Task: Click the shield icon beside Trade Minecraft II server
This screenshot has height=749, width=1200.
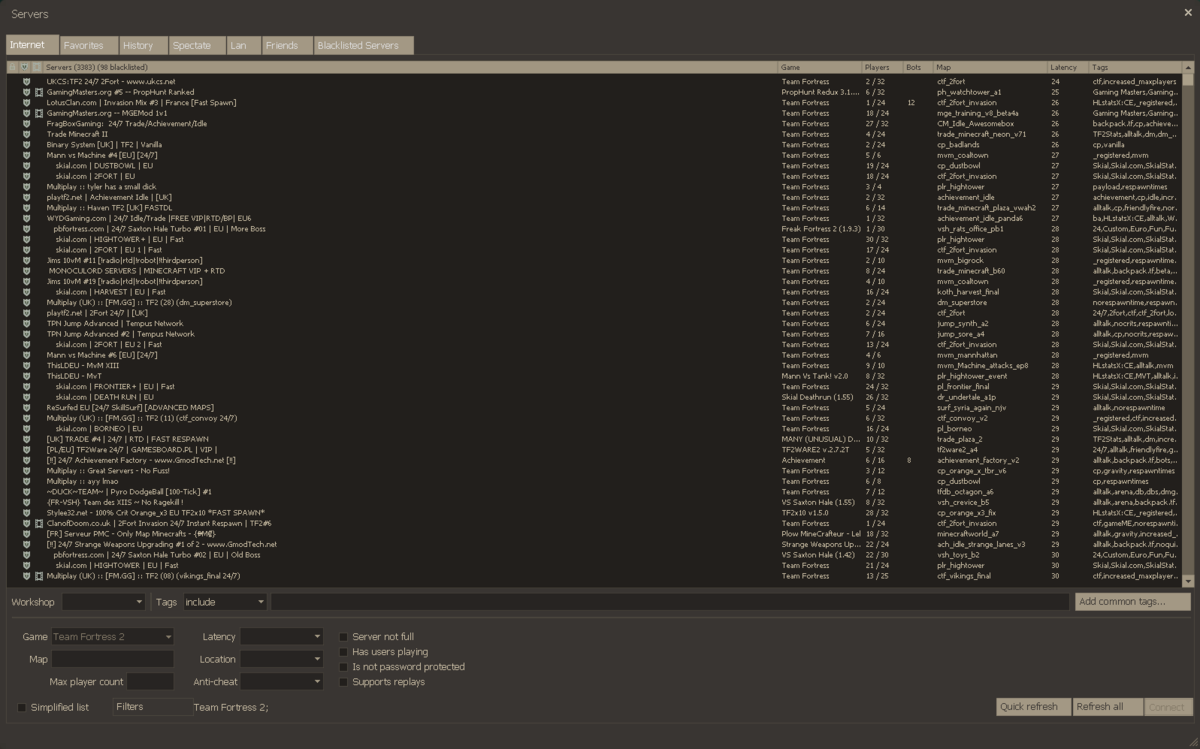Action: coord(27,134)
